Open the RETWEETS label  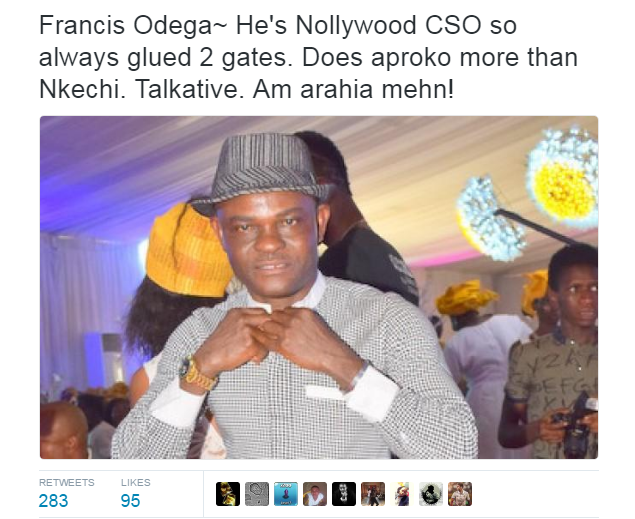pos(66,483)
